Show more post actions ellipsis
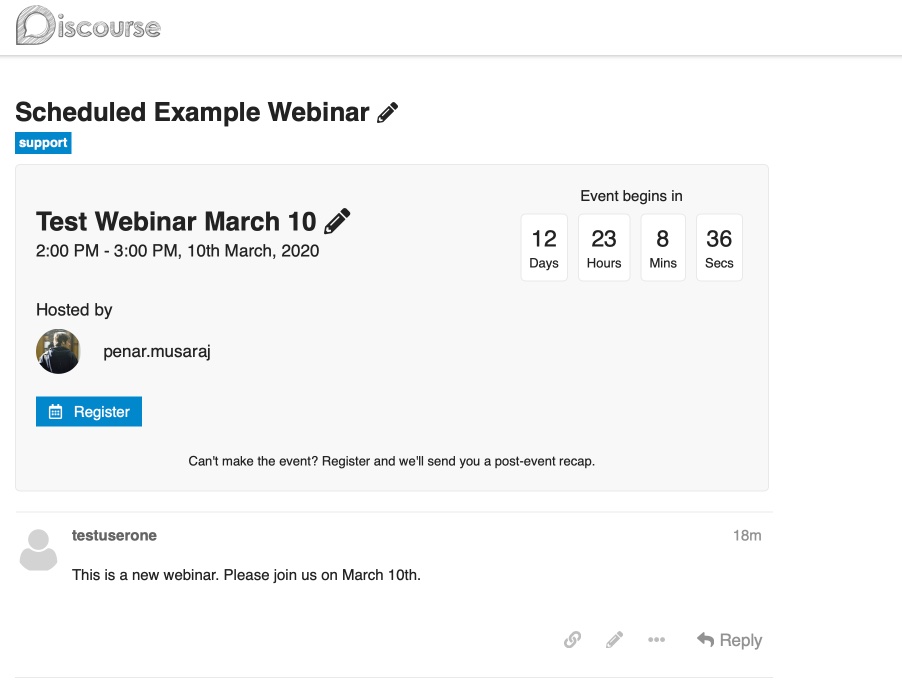902x699 pixels. click(x=656, y=640)
